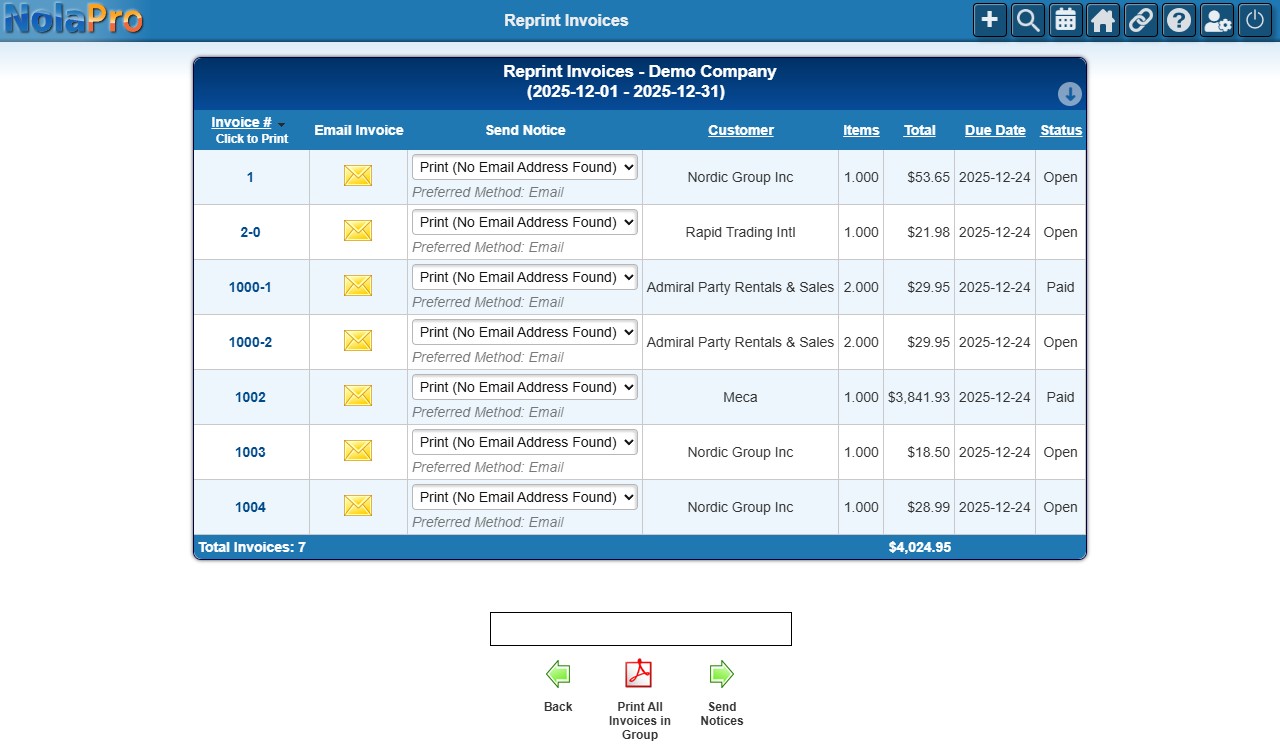Sort by Items column header
1280x751 pixels.
[861, 130]
